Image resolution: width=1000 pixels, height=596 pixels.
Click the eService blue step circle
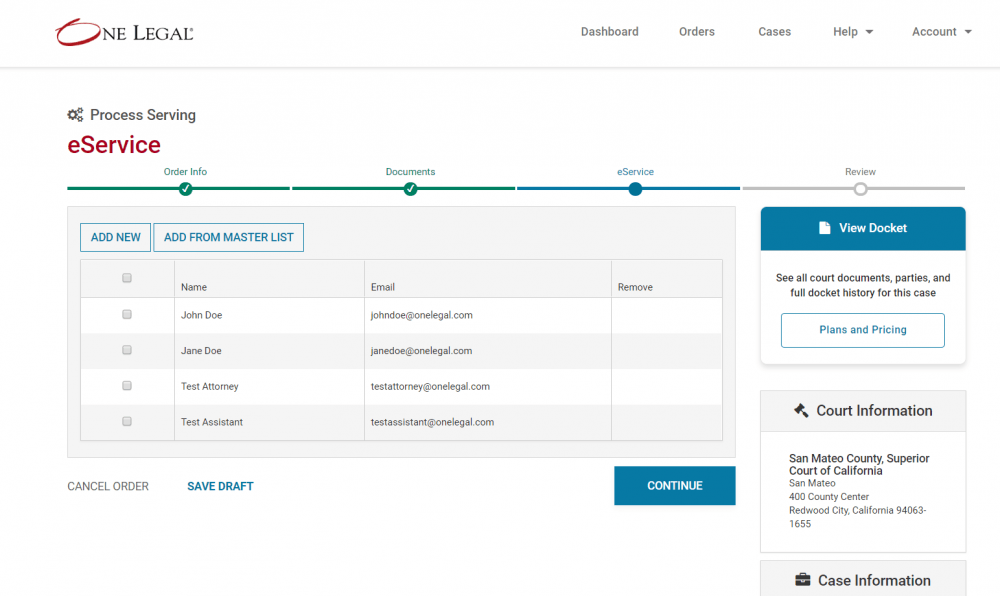(635, 189)
